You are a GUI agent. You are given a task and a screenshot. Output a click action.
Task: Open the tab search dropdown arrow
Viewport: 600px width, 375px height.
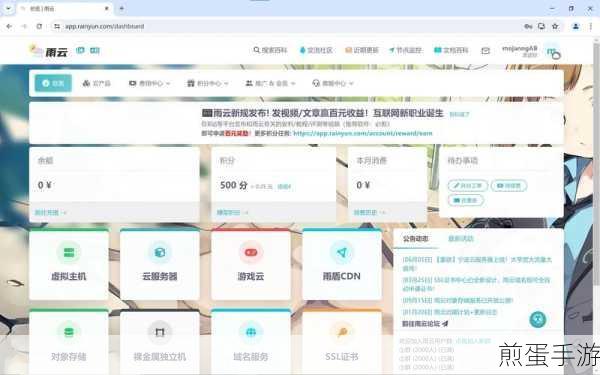8,8
